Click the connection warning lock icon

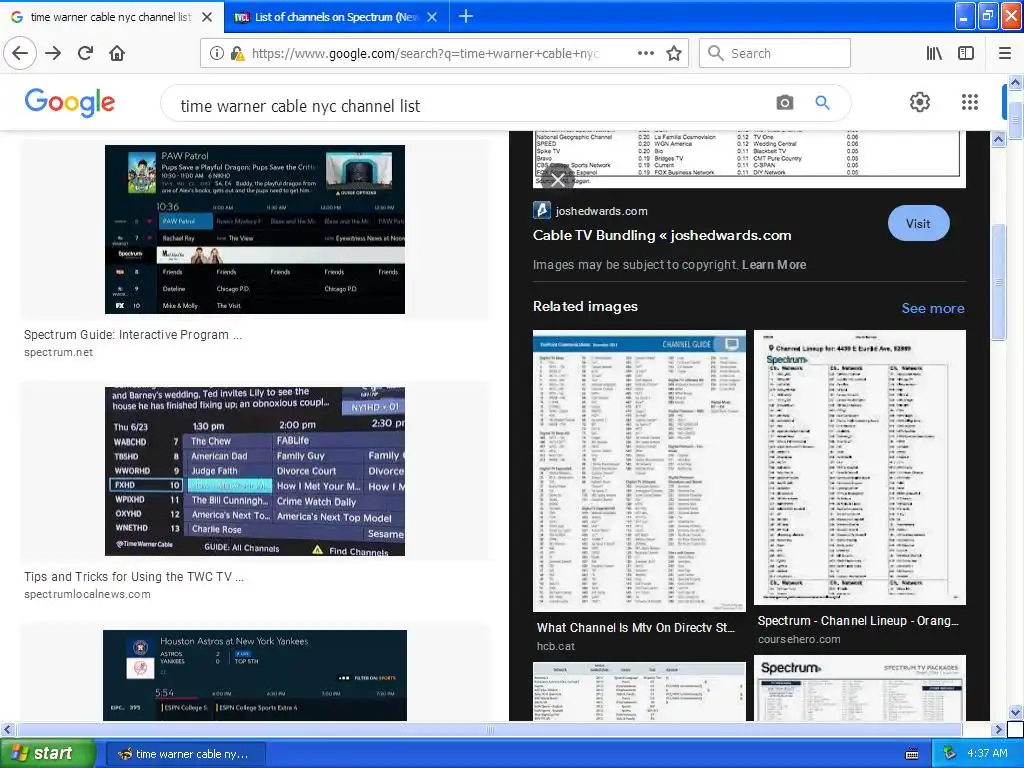click(238, 54)
